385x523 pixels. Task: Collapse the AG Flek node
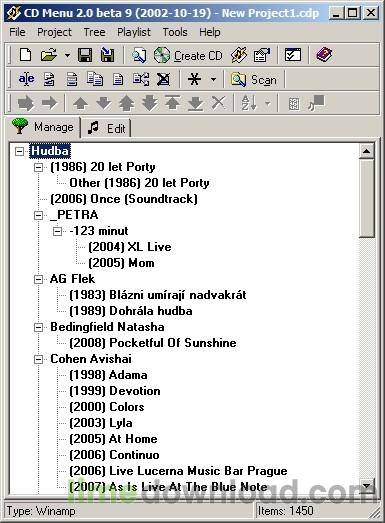(39, 279)
